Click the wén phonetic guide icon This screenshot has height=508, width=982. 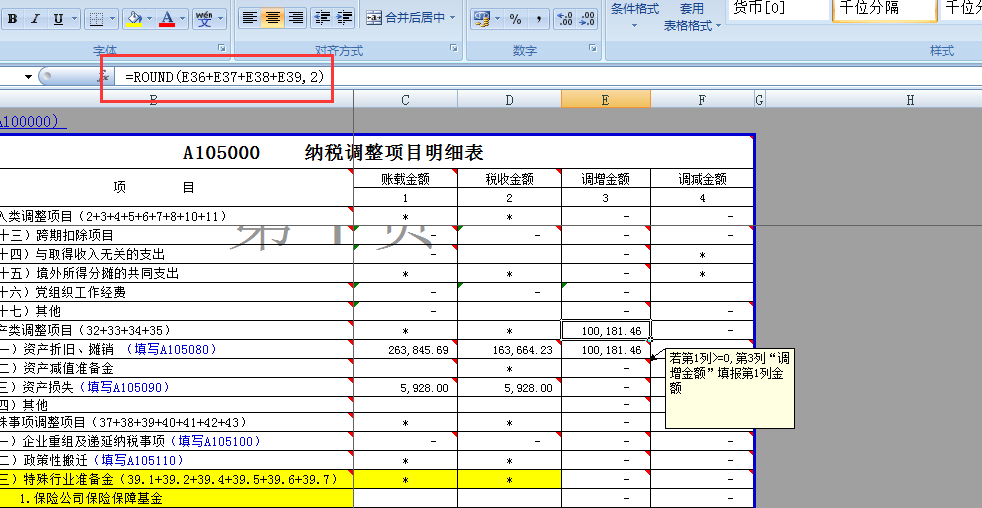pos(204,19)
